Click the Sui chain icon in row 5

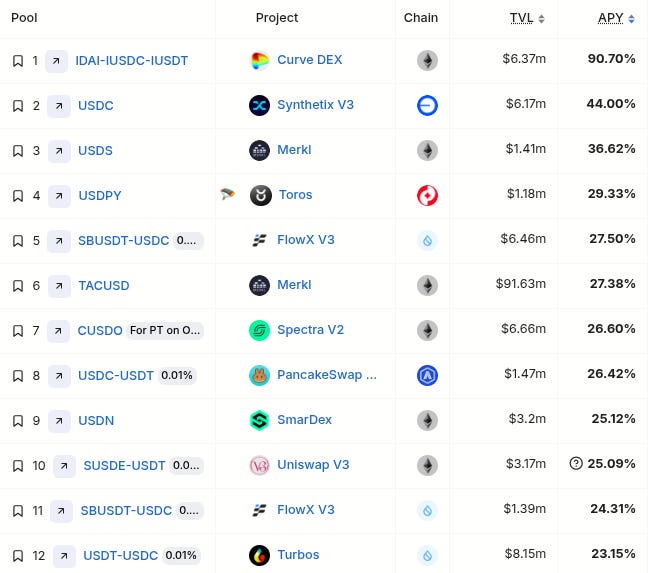click(427, 241)
